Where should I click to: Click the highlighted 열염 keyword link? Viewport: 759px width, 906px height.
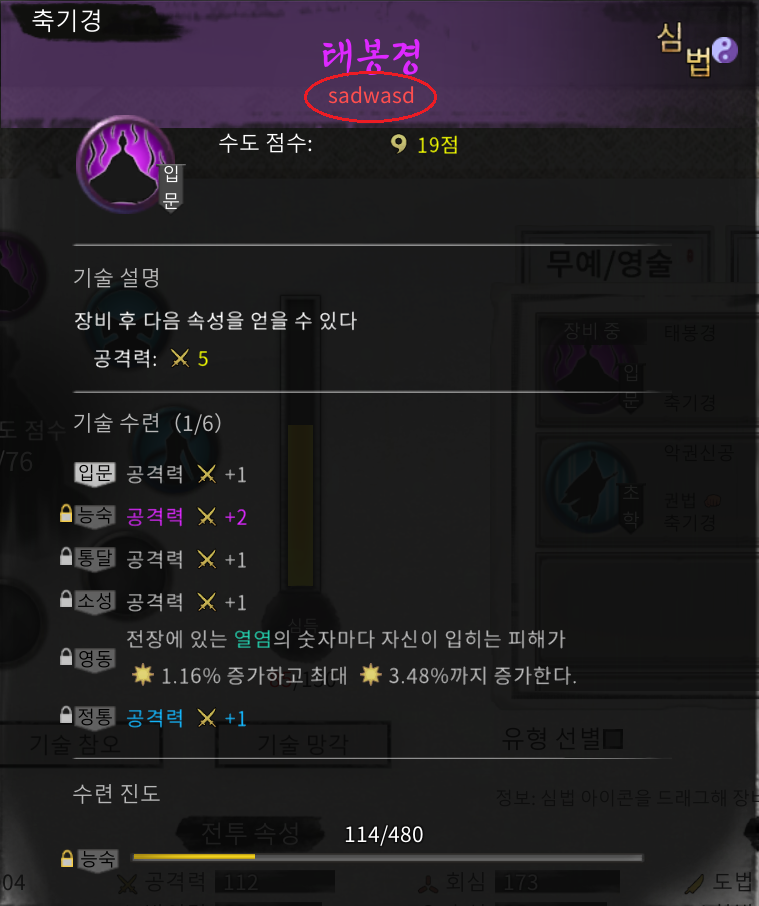point(252,639)
